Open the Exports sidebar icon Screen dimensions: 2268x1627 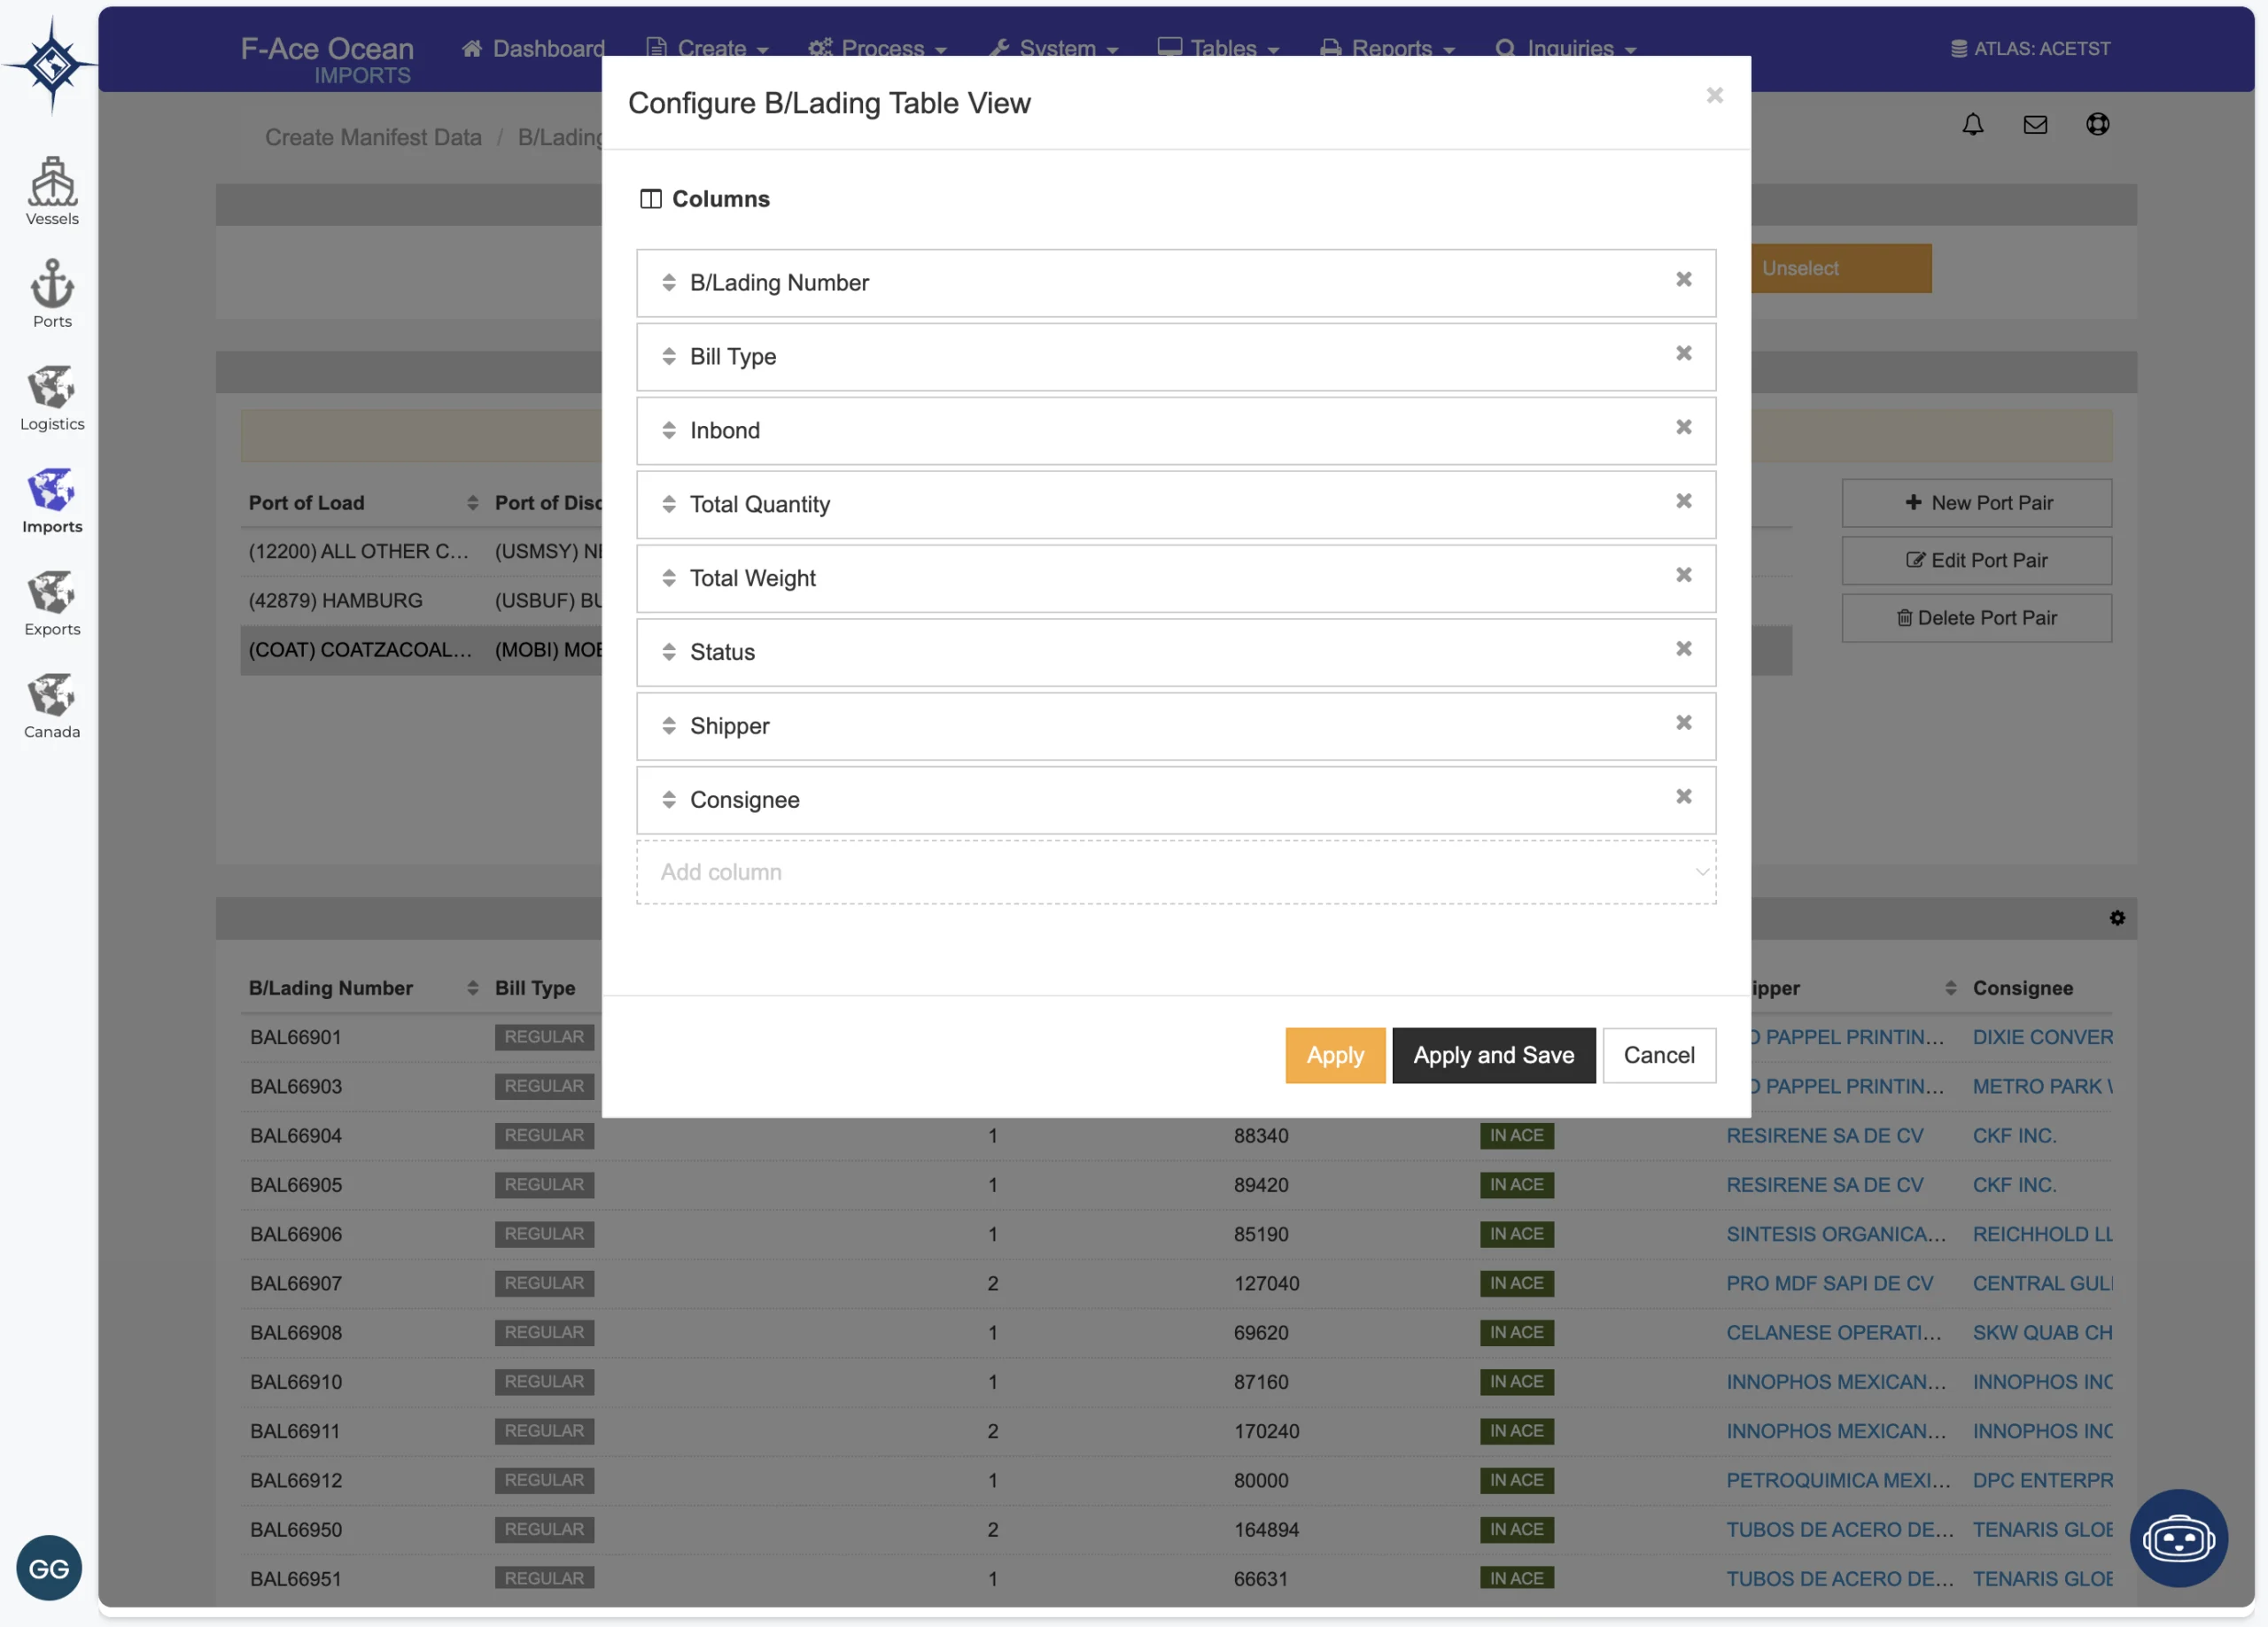click(52, 601)
